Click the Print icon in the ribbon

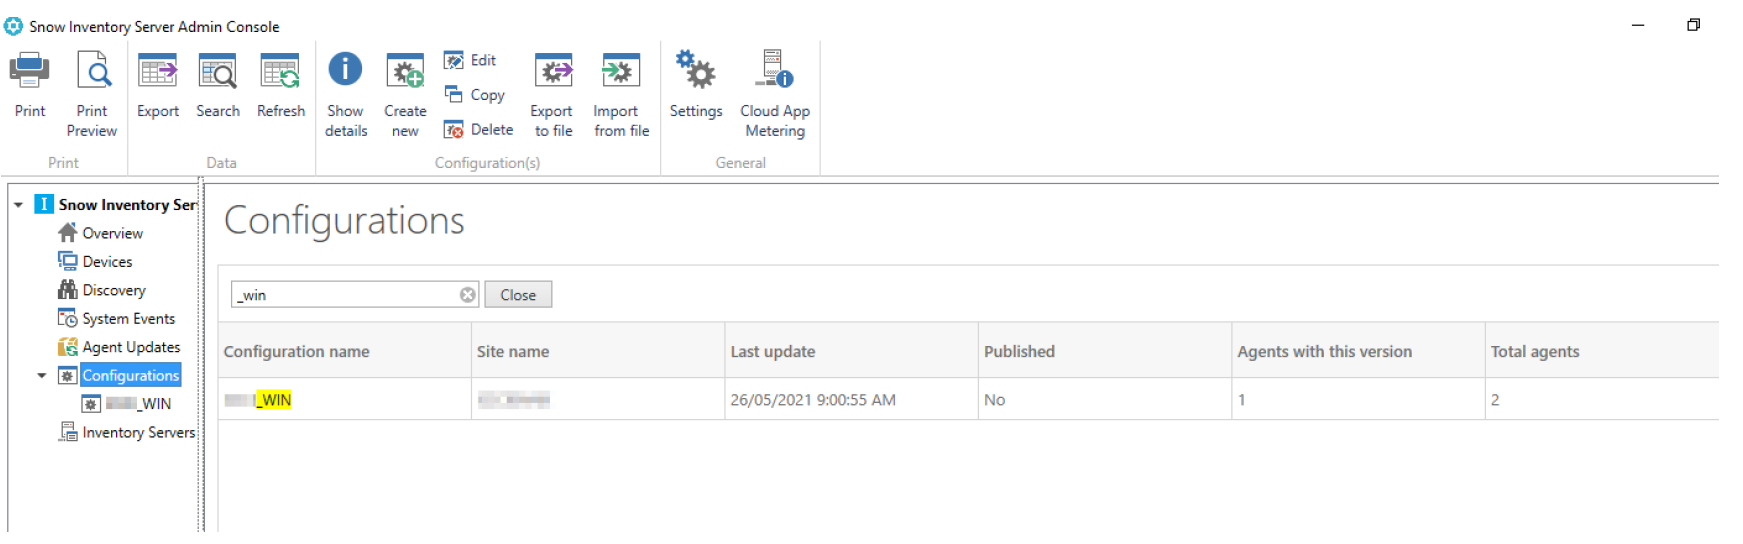tap(30, 71)
